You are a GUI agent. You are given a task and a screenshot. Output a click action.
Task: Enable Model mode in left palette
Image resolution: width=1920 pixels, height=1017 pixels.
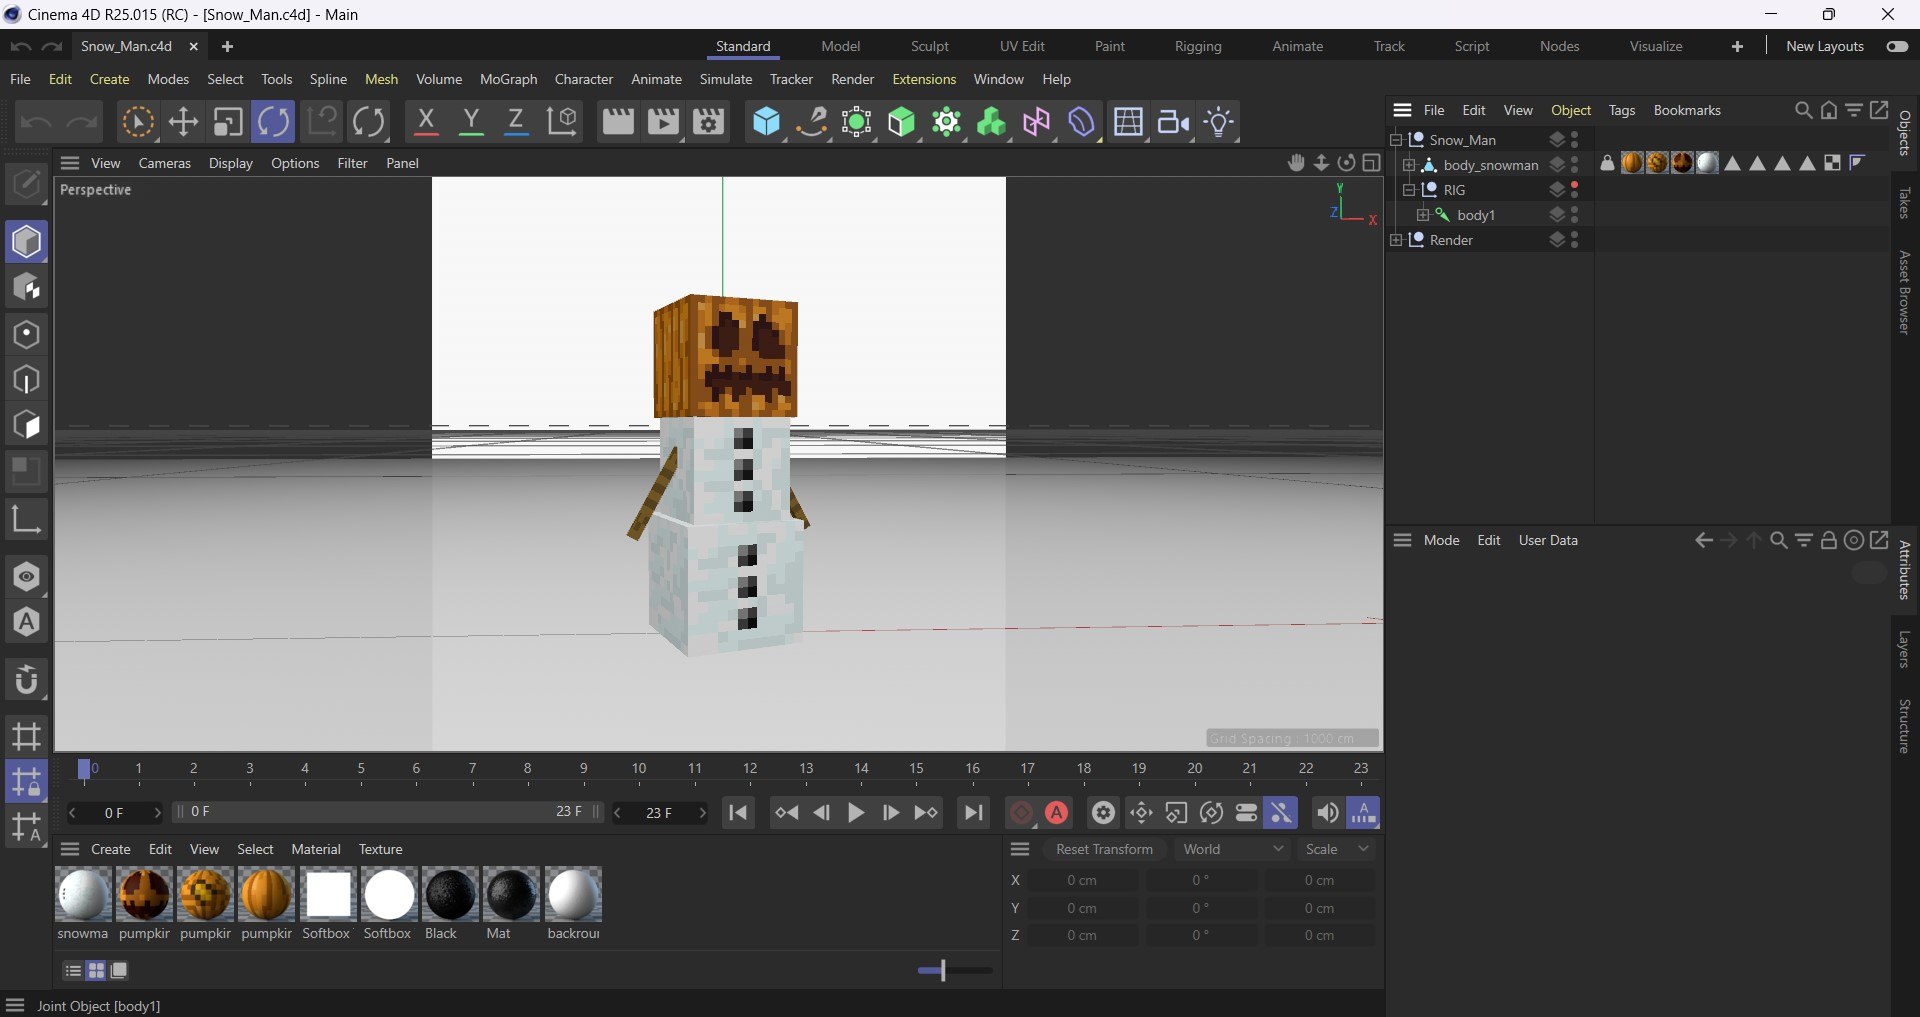(27, 242)
